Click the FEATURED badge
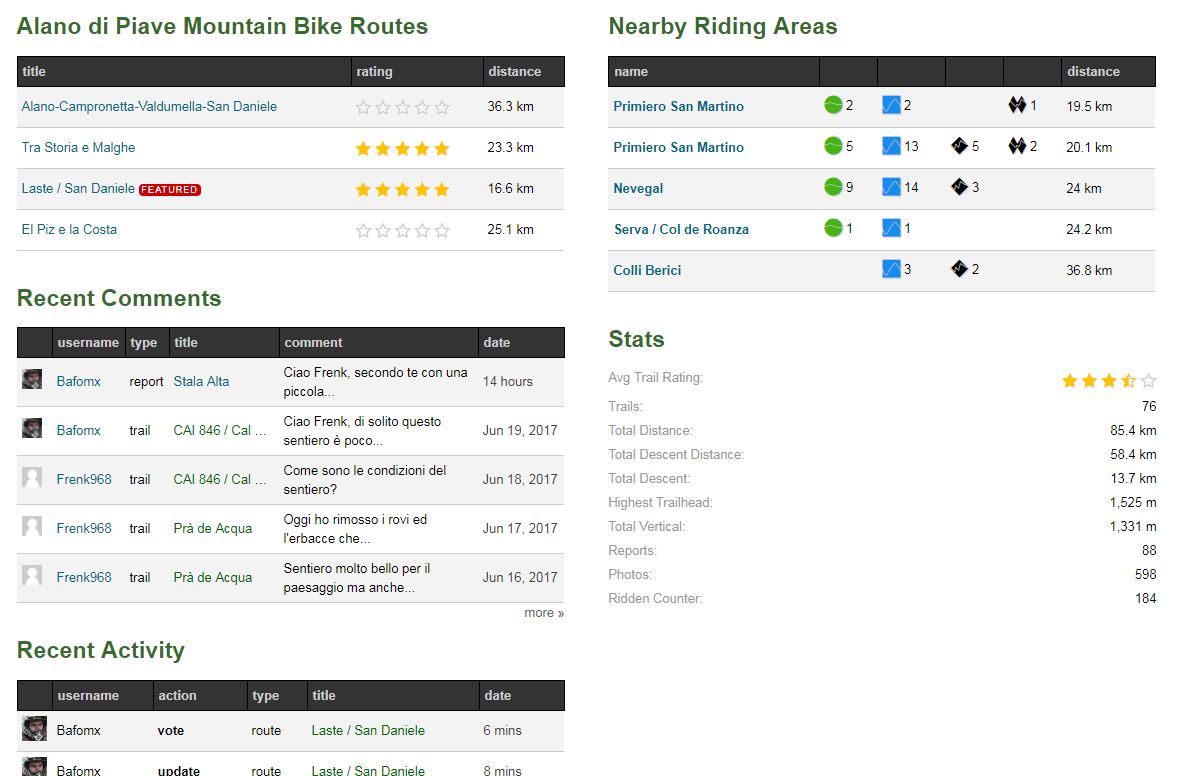 point(169,190)
